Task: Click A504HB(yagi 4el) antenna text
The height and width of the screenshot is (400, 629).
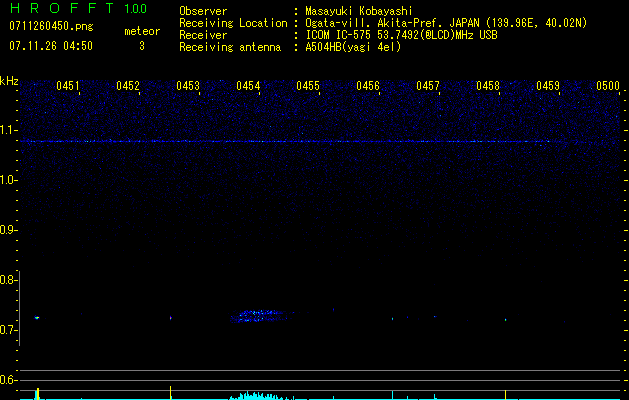Action: point(353,47)
